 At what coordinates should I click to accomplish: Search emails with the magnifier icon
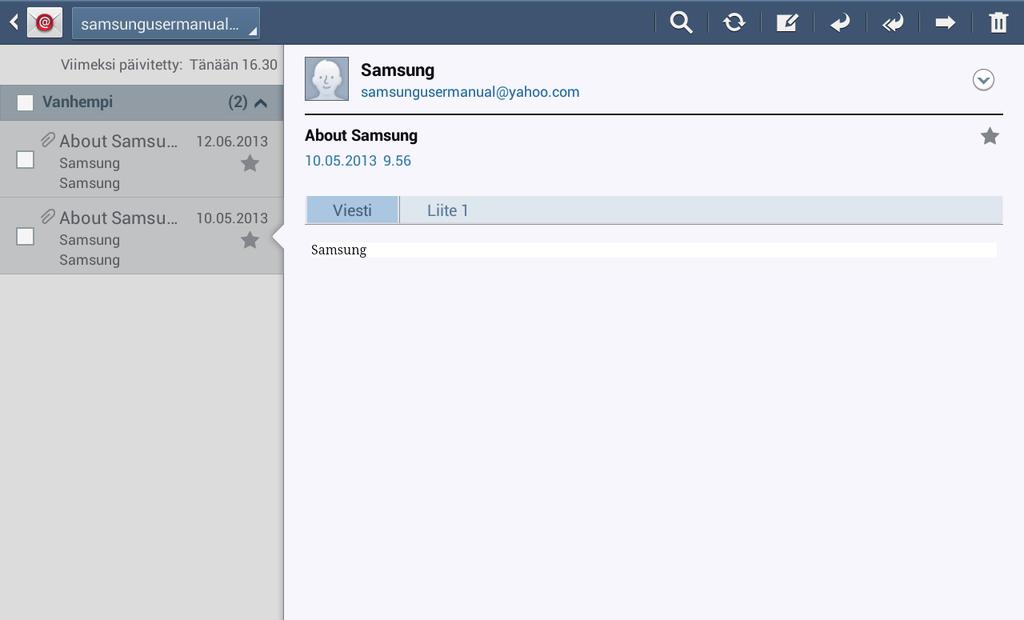click(x=680, y=23)
